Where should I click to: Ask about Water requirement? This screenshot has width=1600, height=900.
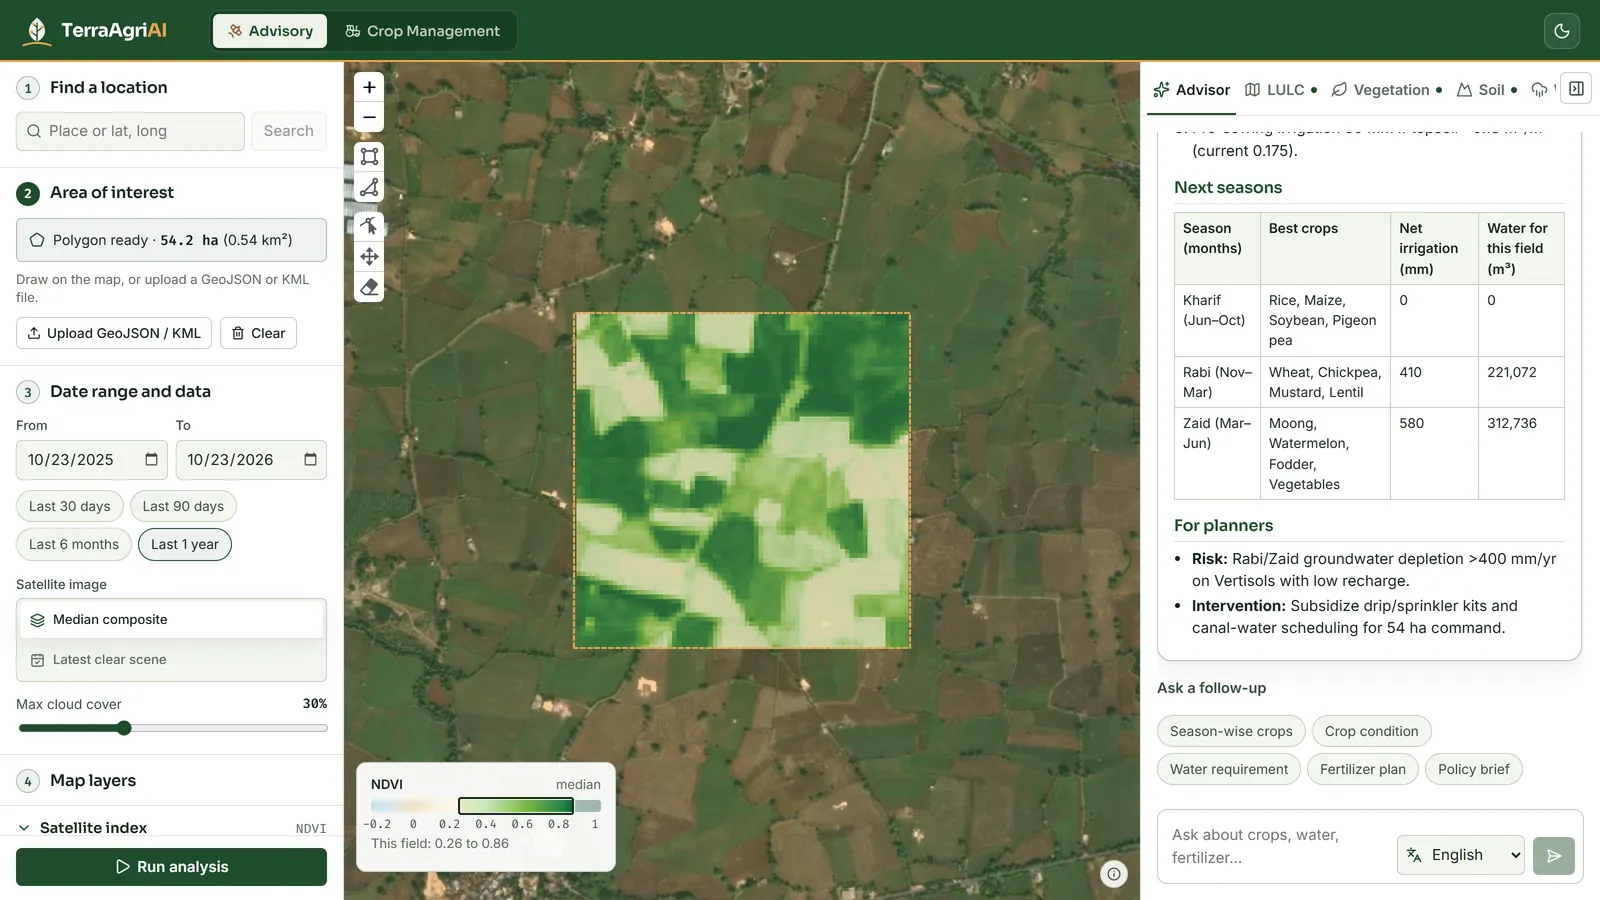1229,769
